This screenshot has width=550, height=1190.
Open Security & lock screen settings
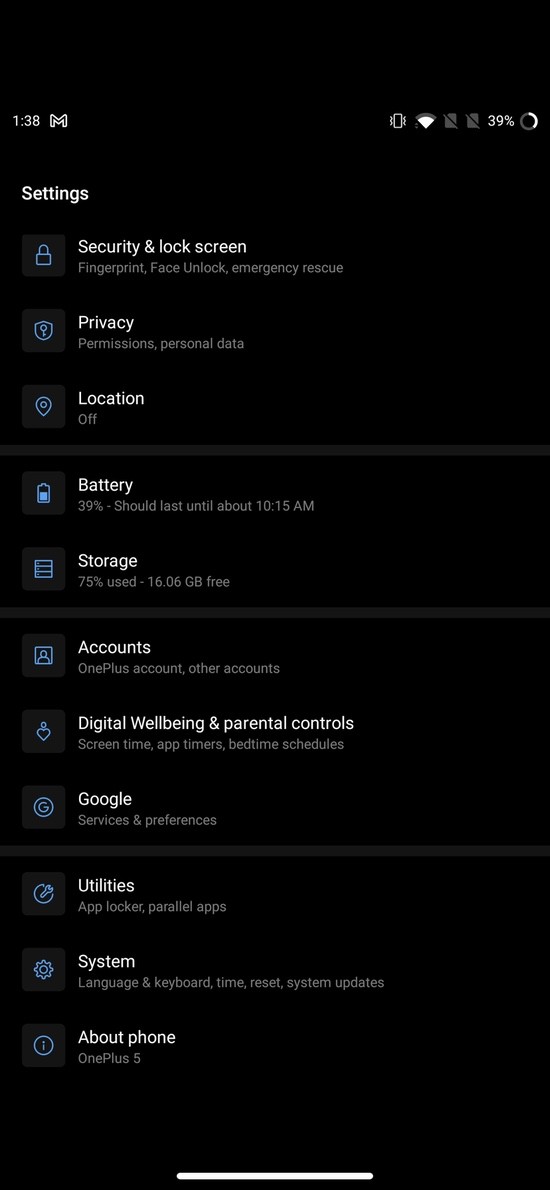tap(275, 256)
